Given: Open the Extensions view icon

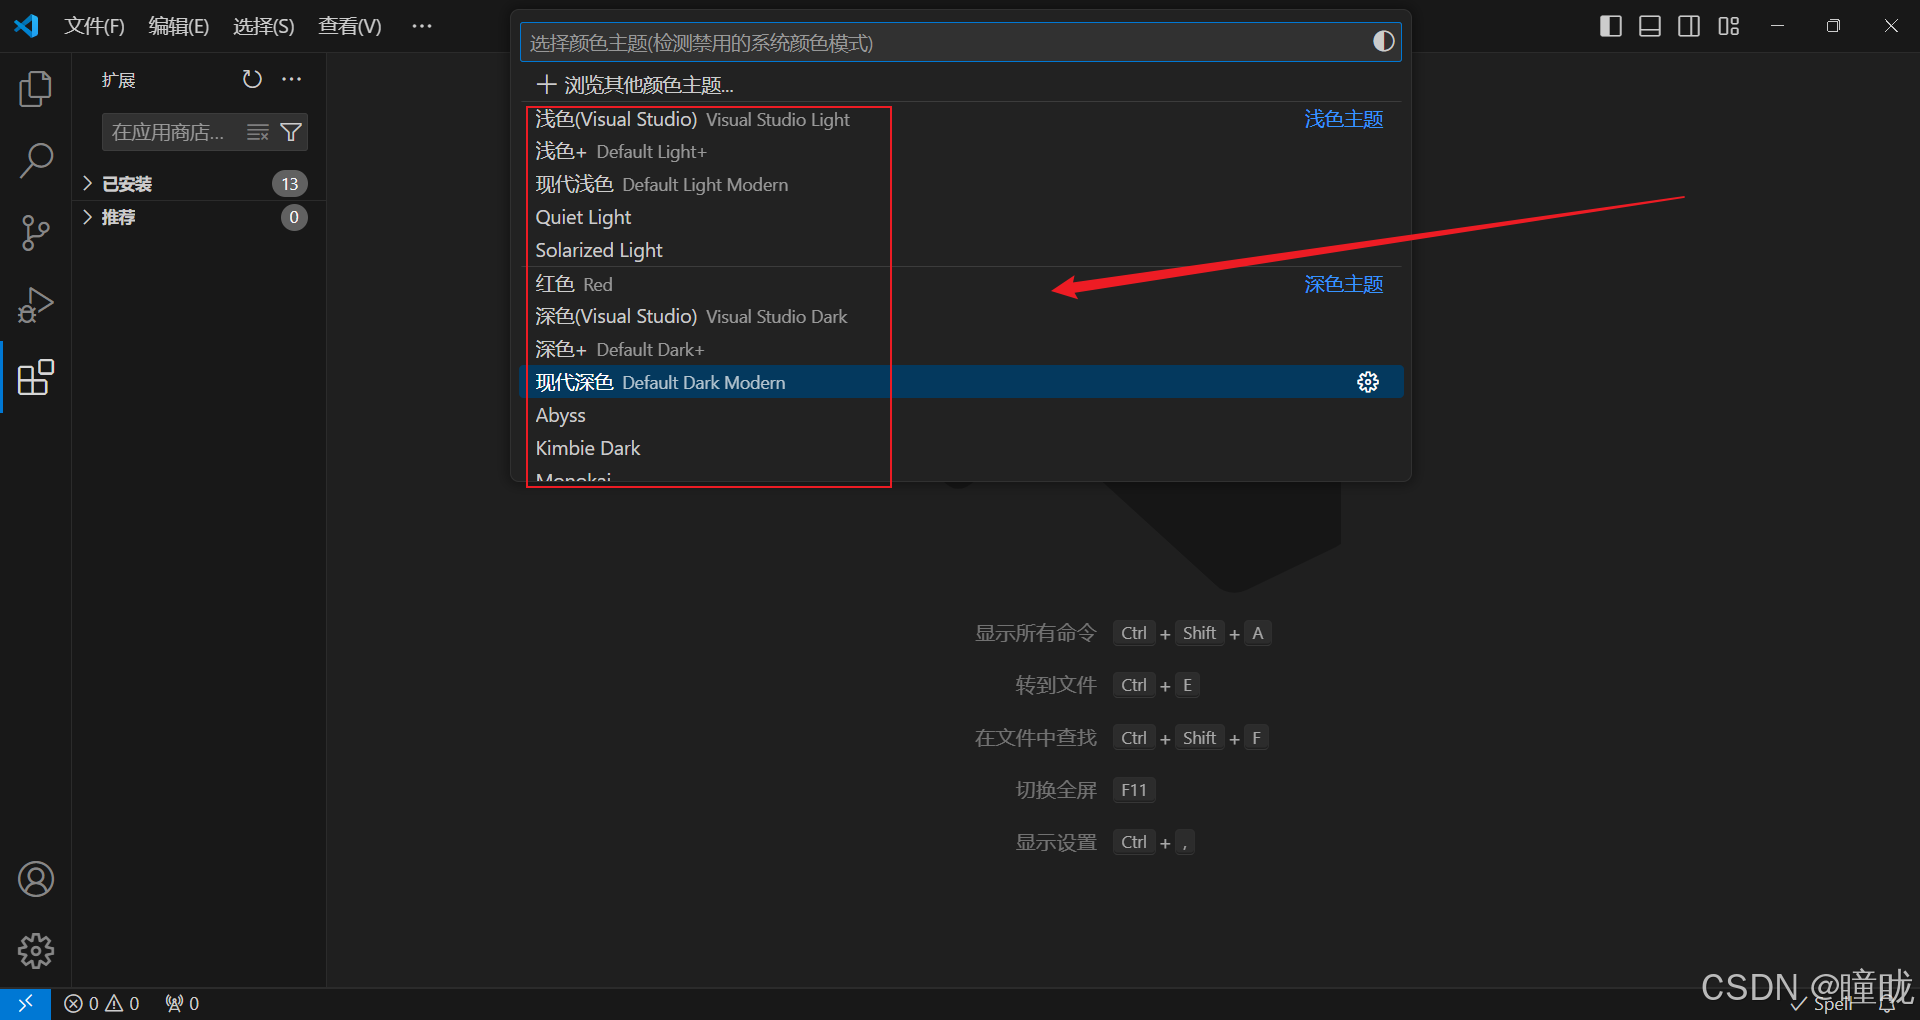Looking at the screenshot, I should [35, 377].
